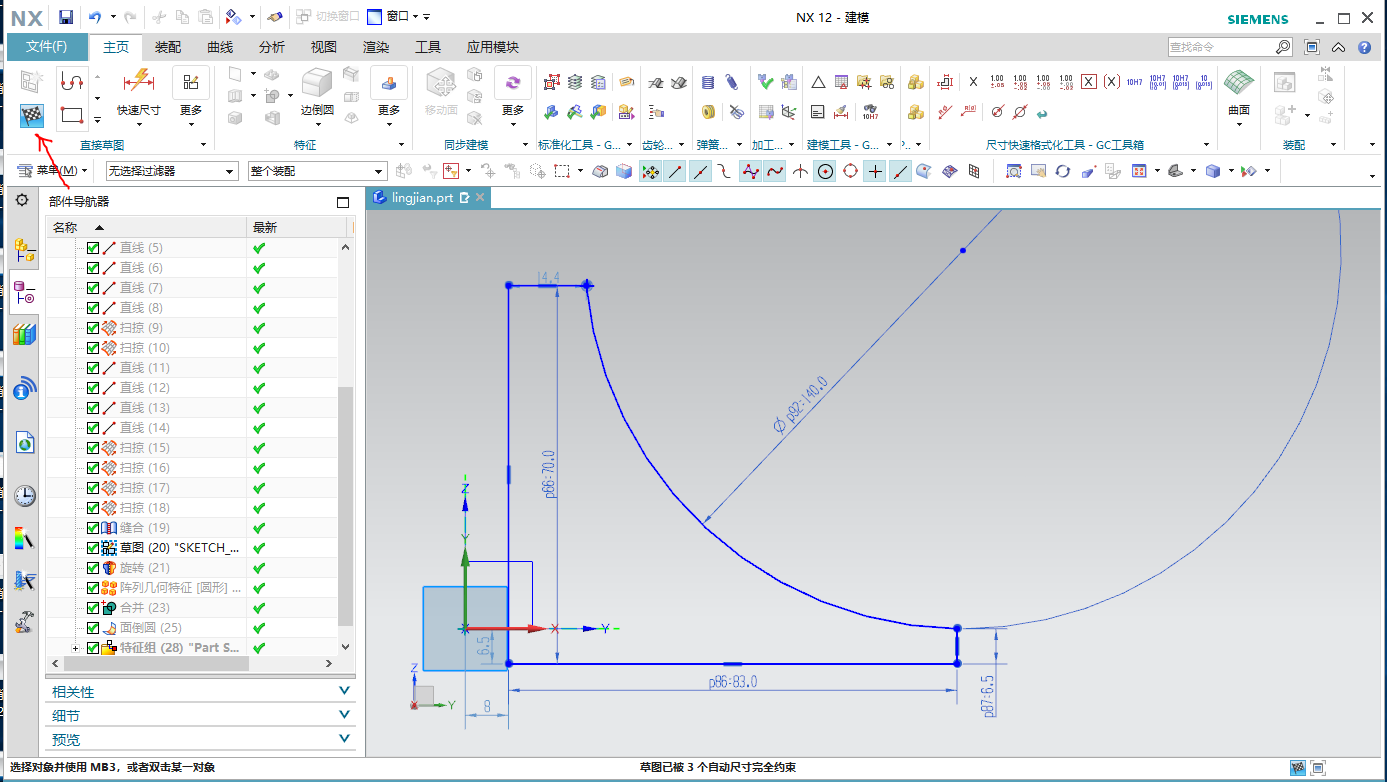
Task: Switch to the 分析 ribbon tab
Action: [272, 47]
